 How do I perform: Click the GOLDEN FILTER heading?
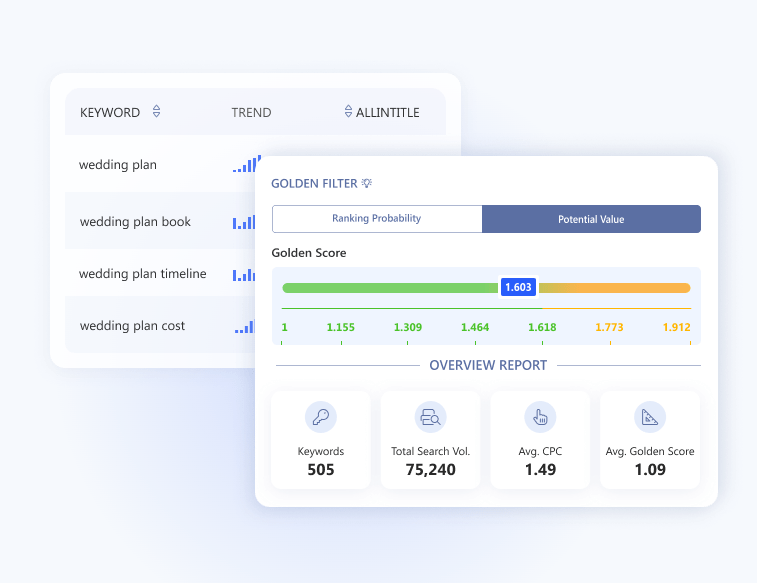pyautogui.click(x=314, y=184)
